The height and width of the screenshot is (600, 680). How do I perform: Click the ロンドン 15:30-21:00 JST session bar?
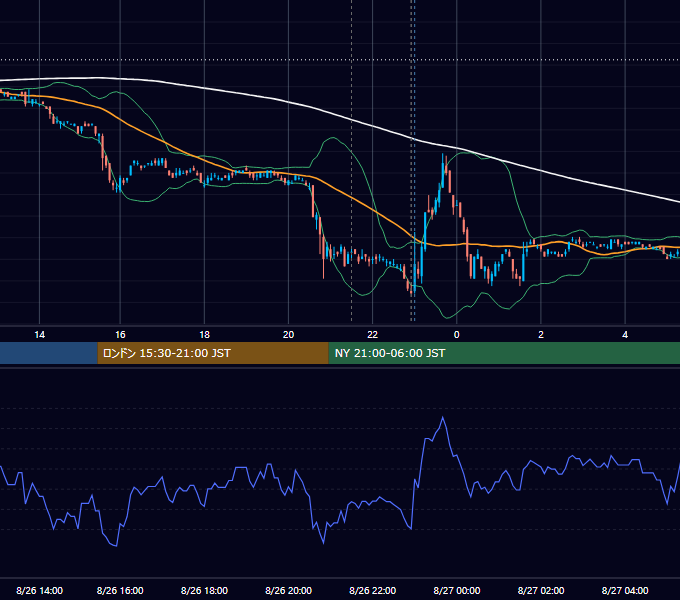click(x=213, y=353)
